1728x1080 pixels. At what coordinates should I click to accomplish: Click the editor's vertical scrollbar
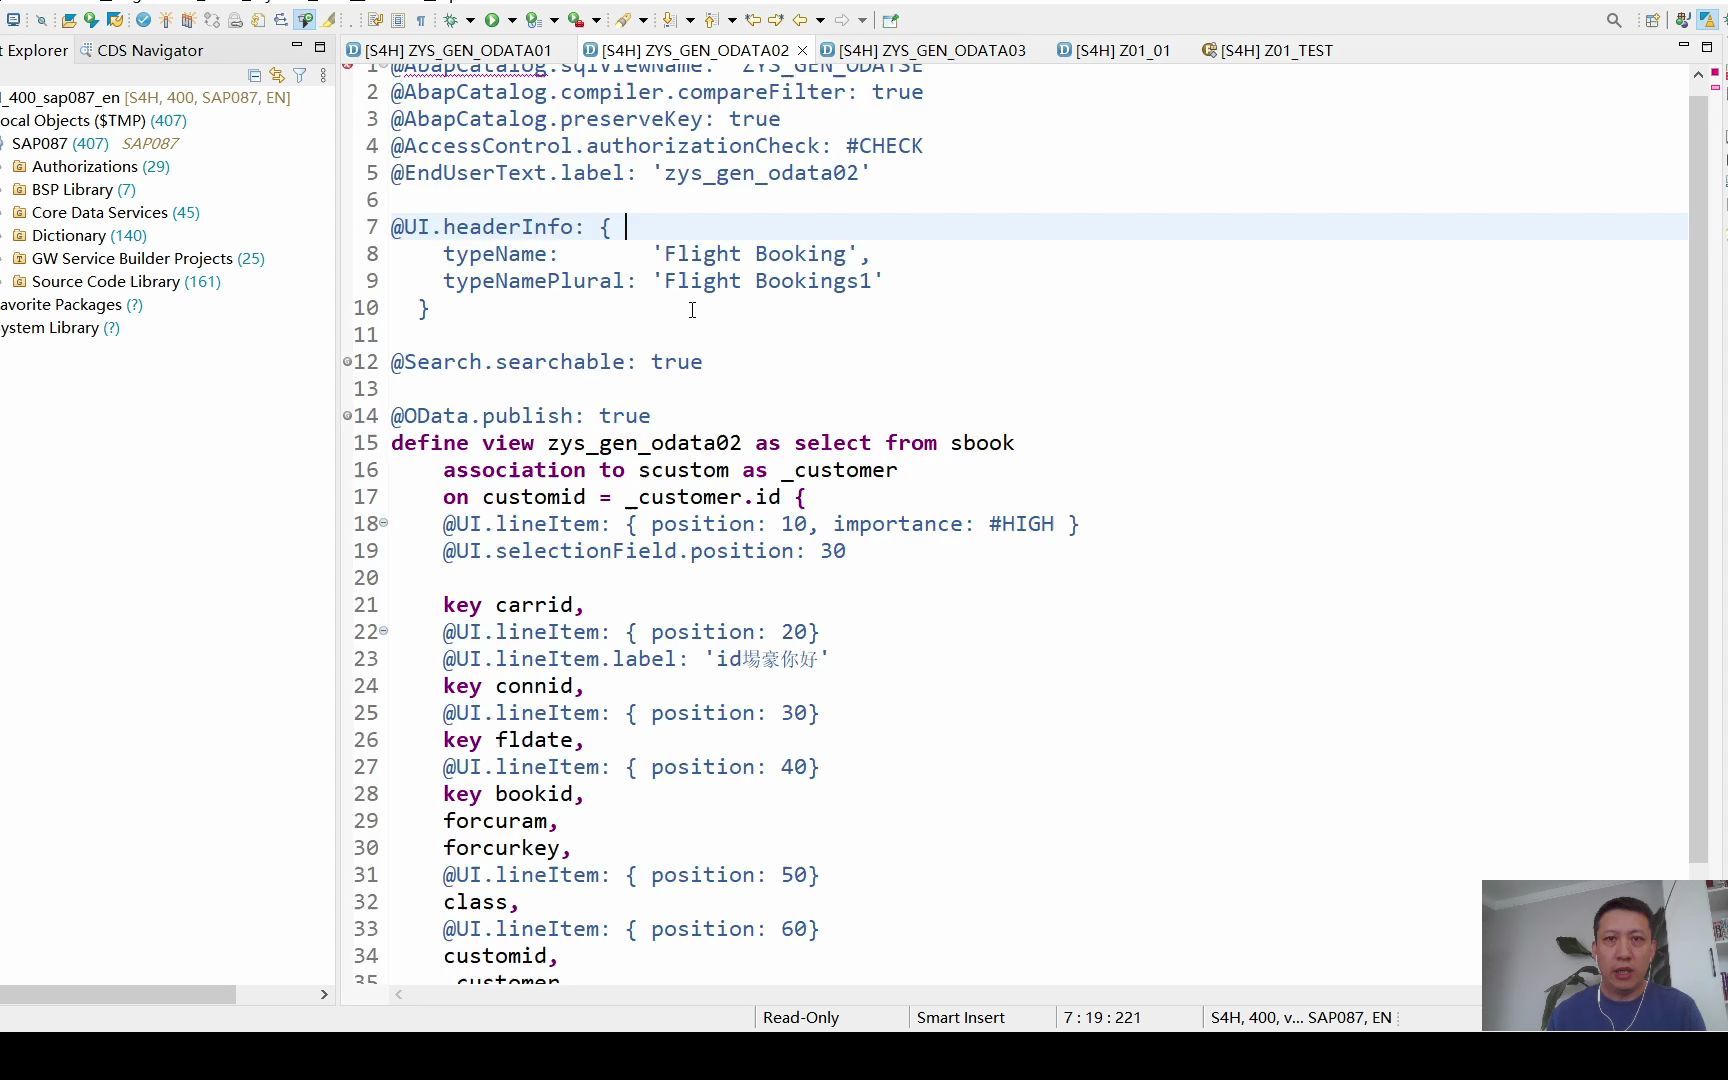click(x=1699, y=400)
